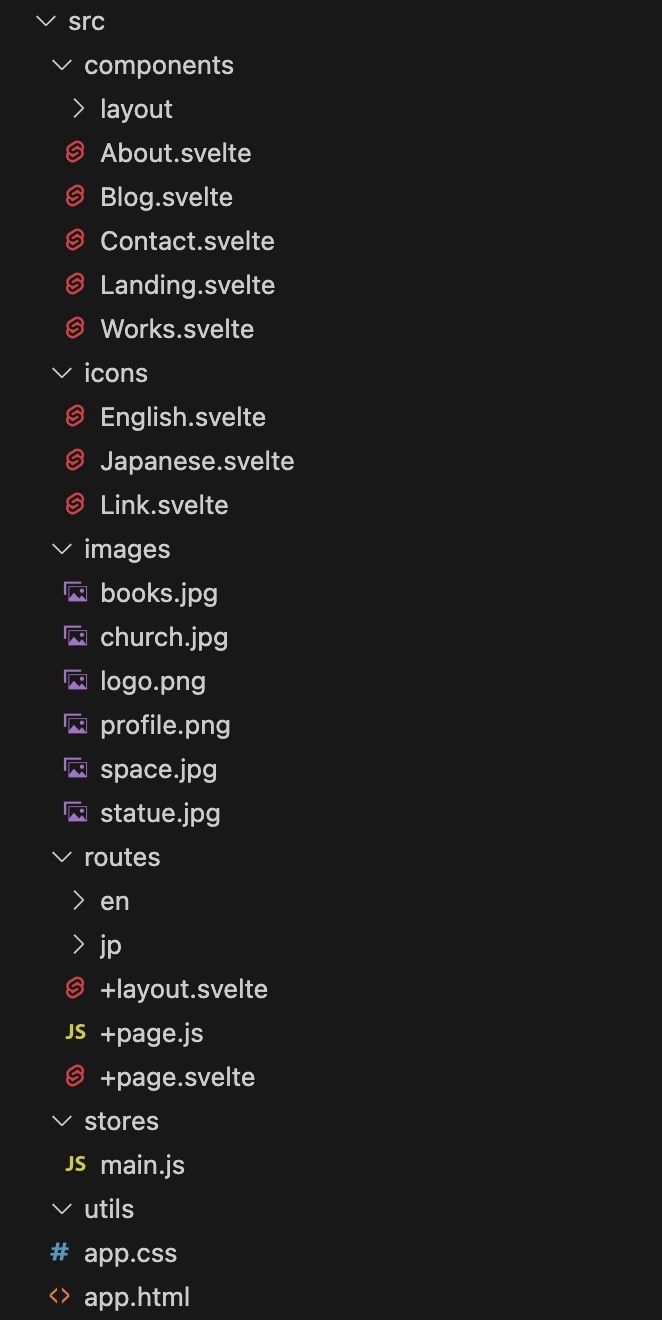Collapse the images folder
The image size is (662, 1320).
tap(62, 549)
